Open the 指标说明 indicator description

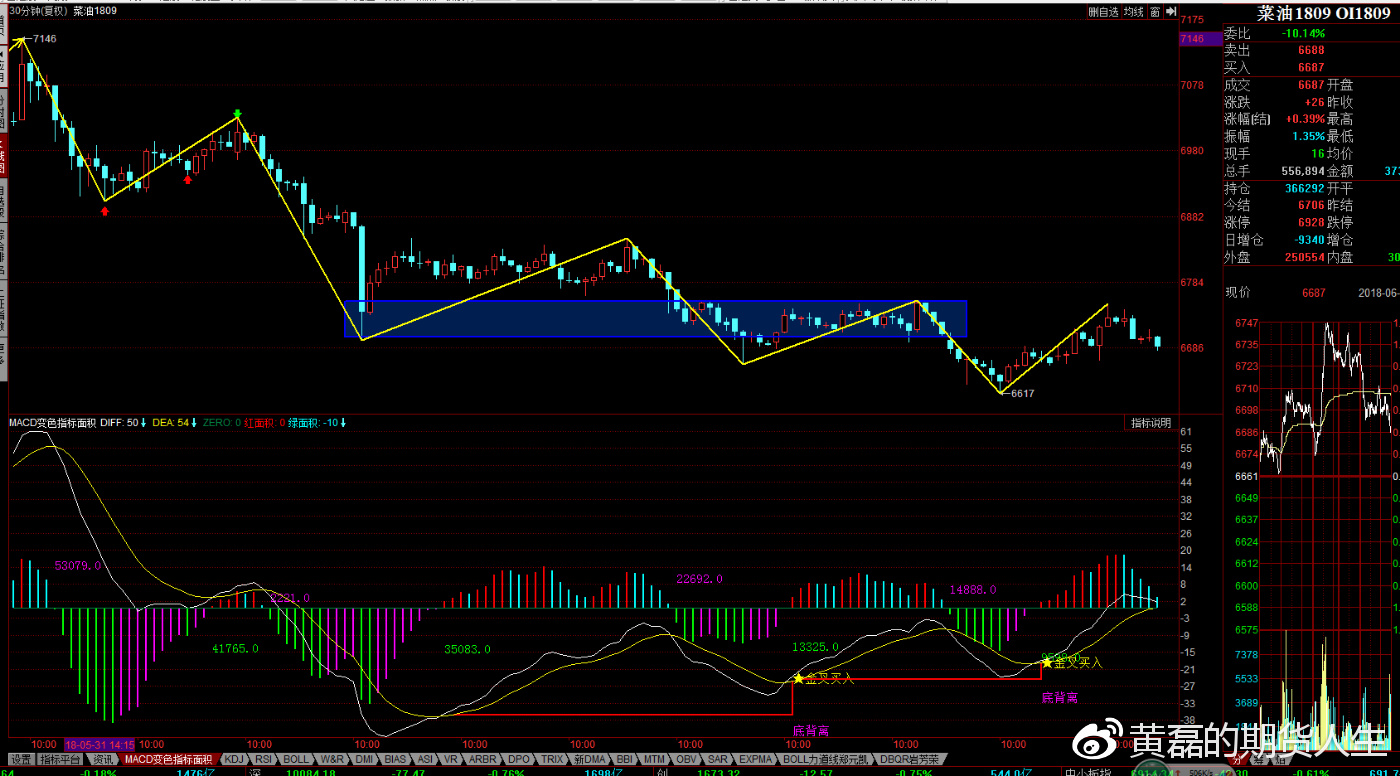[x=1150, y=423]
